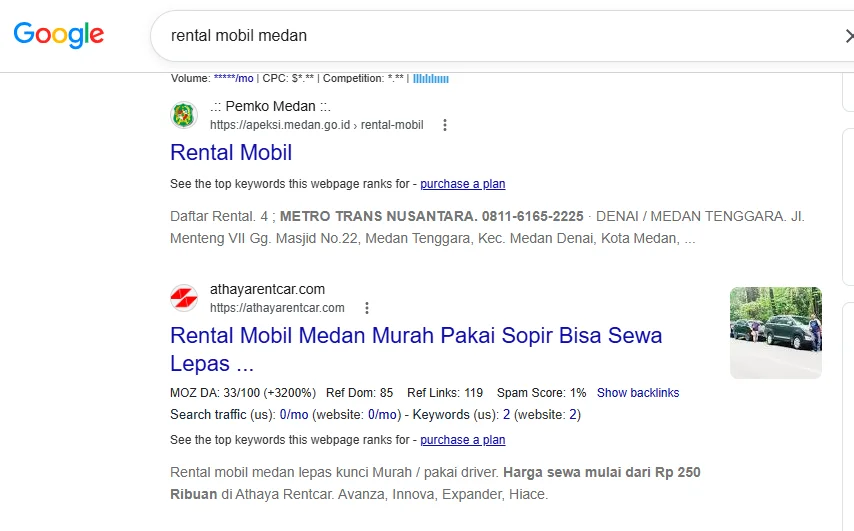This screenshot has width=854, height=531.
Task: Click the apeksi.medan.go.id URL text
Action: coord(316,125)
